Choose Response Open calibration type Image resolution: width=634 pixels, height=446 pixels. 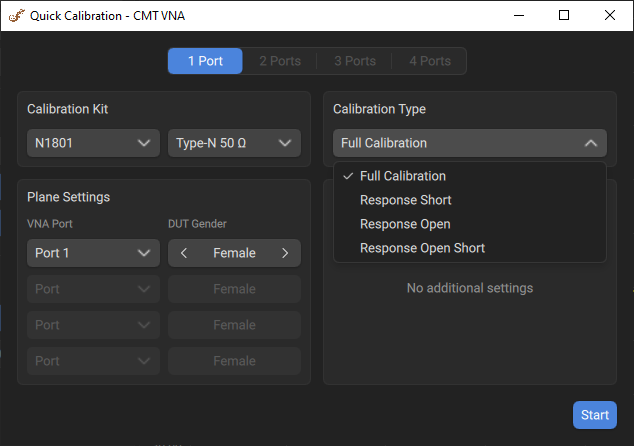[469, 224]
